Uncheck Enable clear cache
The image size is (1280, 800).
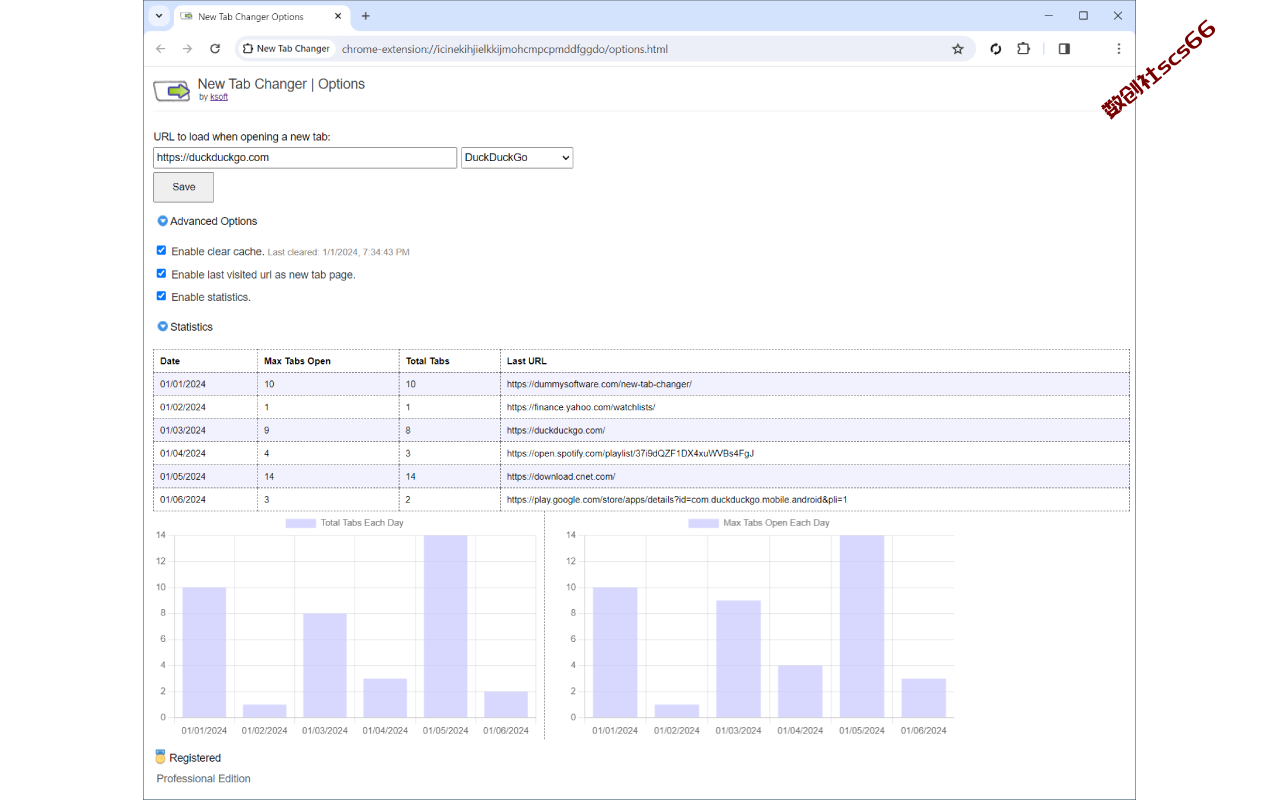tap(161, 250)
